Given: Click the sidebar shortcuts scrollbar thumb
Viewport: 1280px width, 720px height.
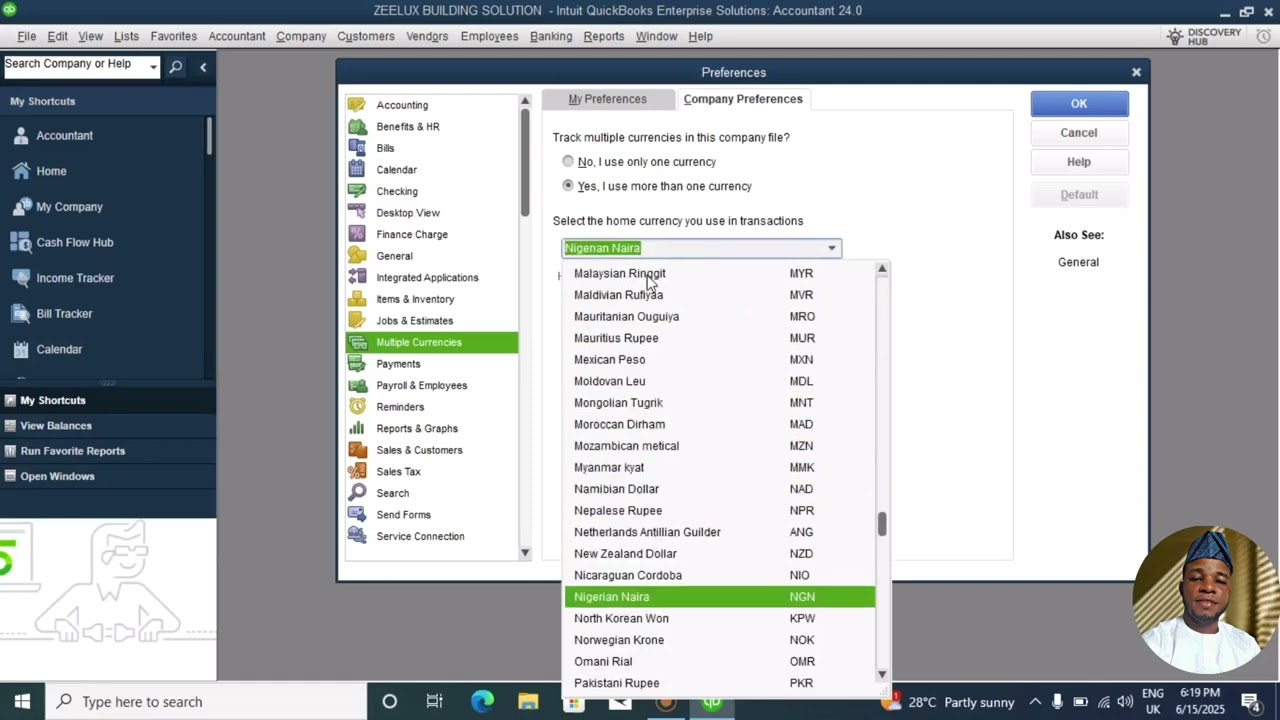Looking at the screenshot, I should point(209,136).
